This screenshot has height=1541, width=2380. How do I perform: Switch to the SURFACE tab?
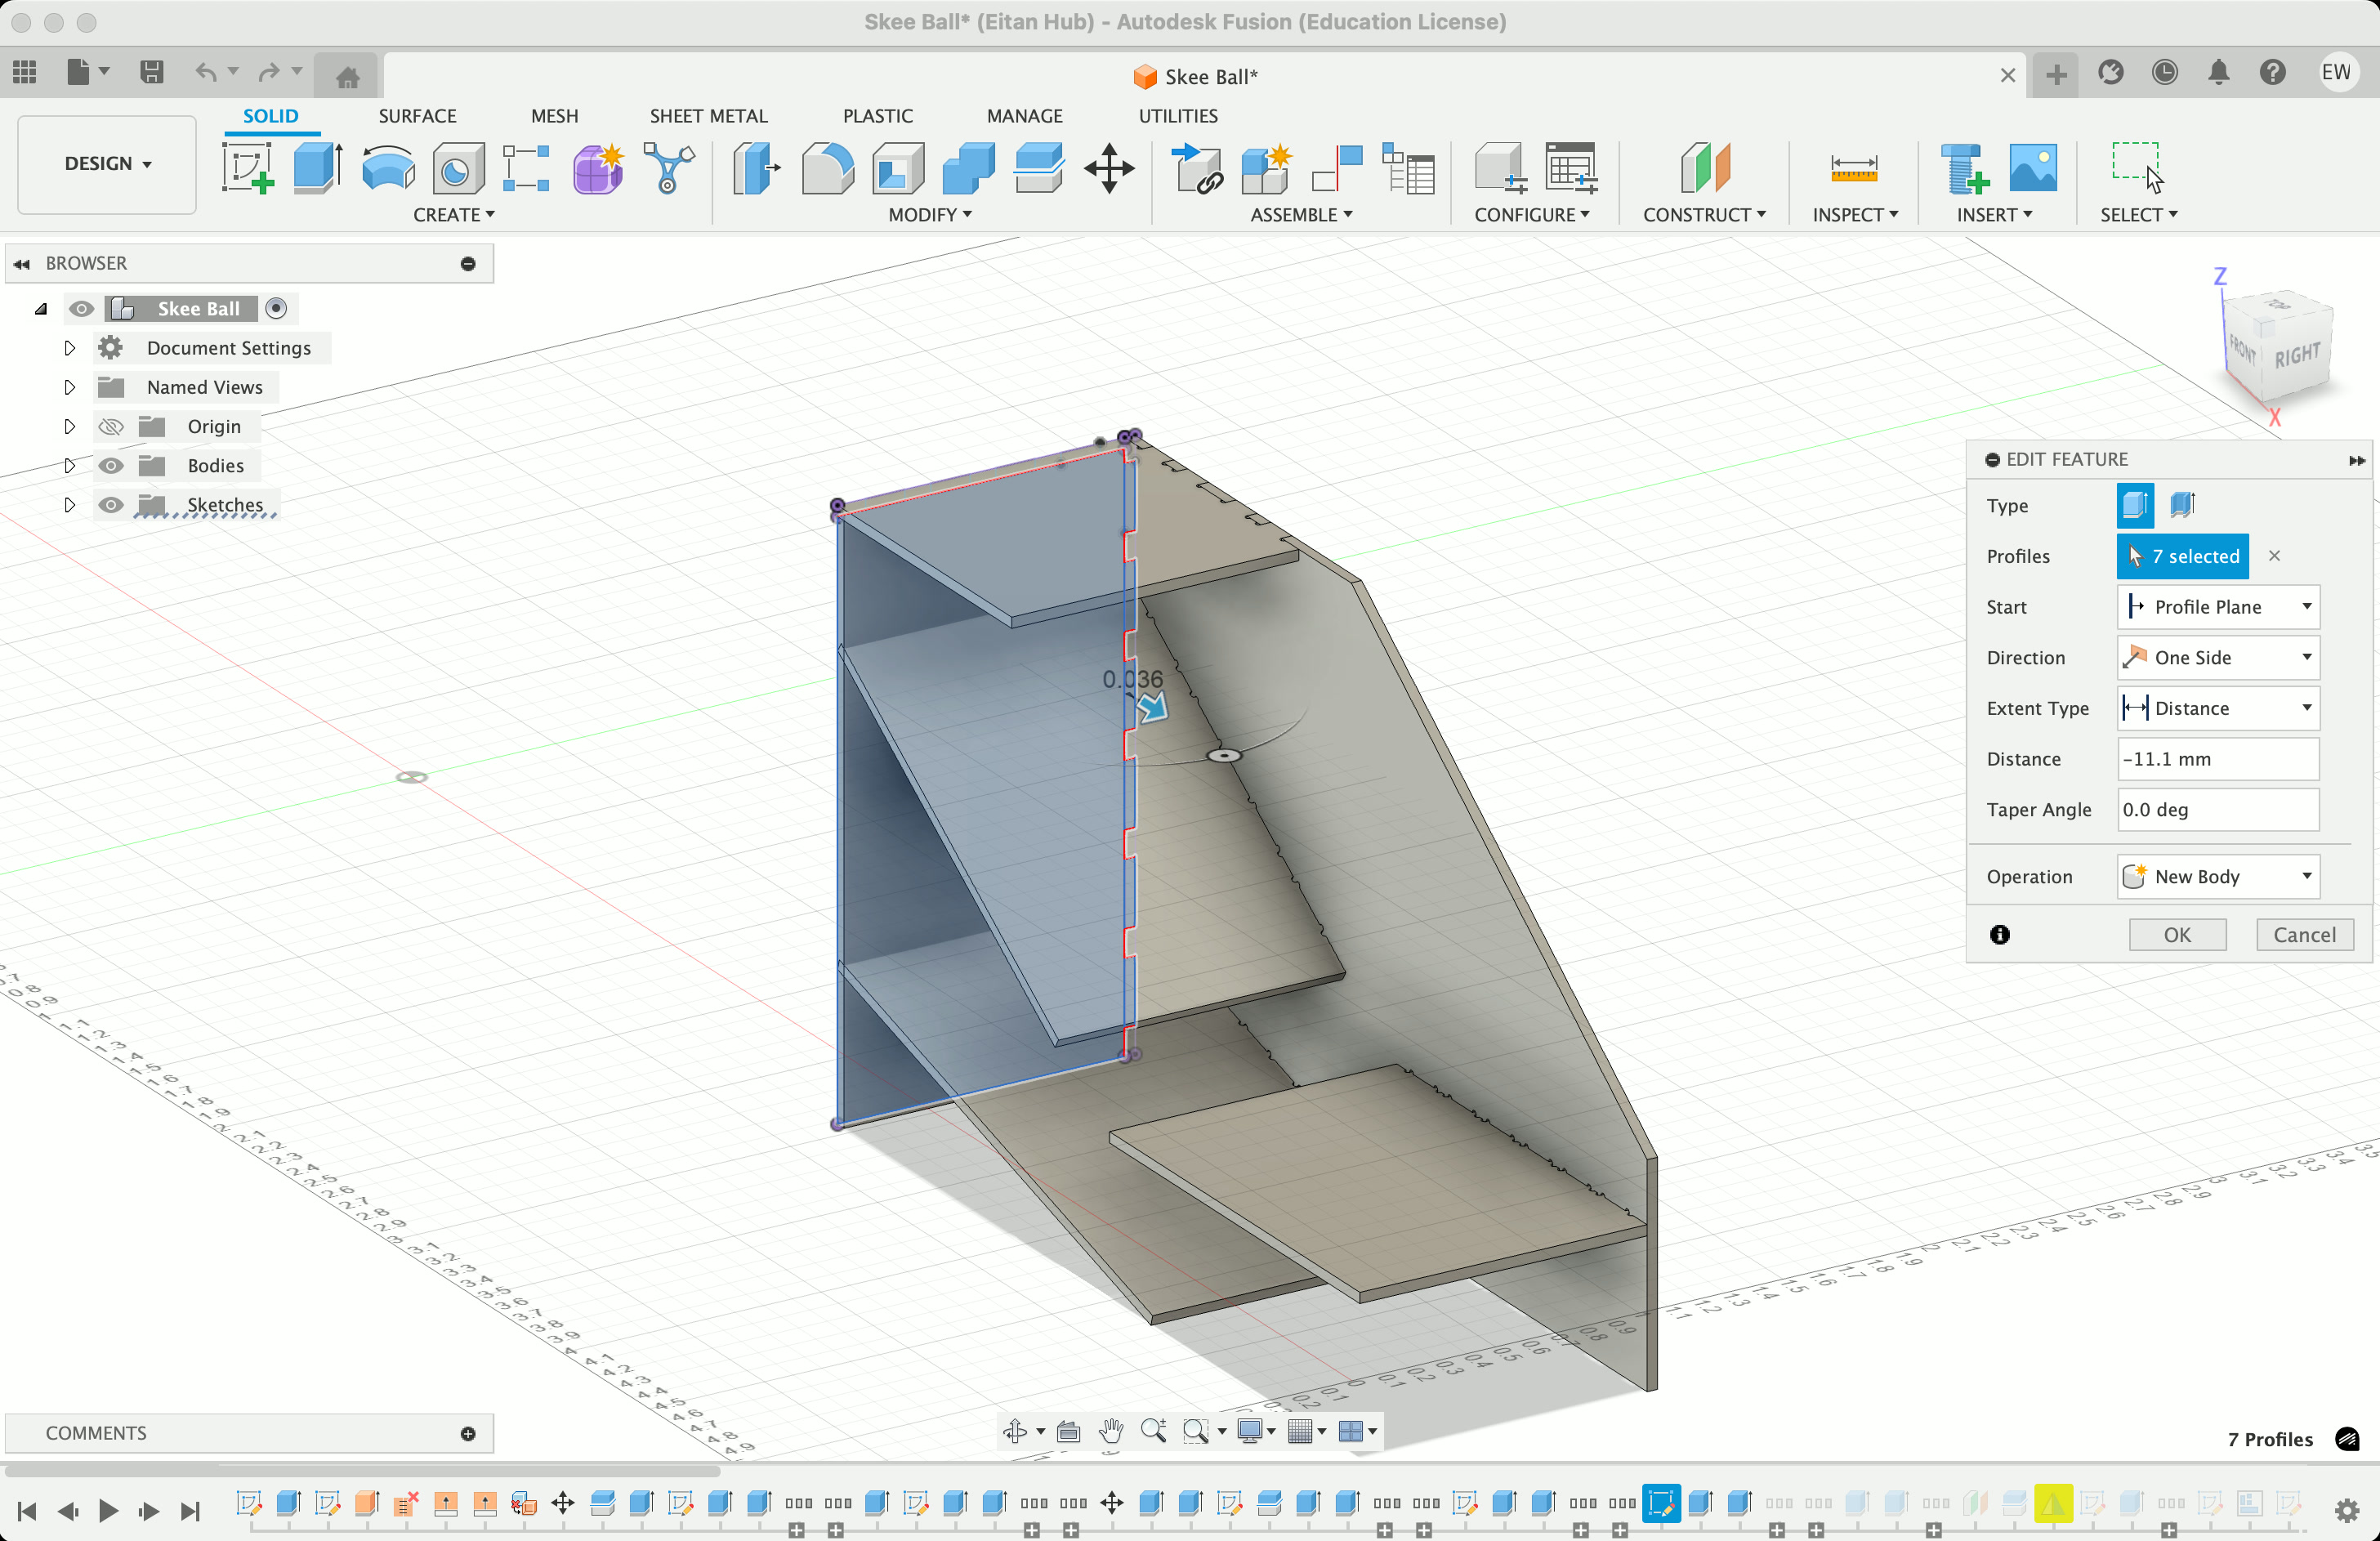pyautogui.click(x=417, y=116)
